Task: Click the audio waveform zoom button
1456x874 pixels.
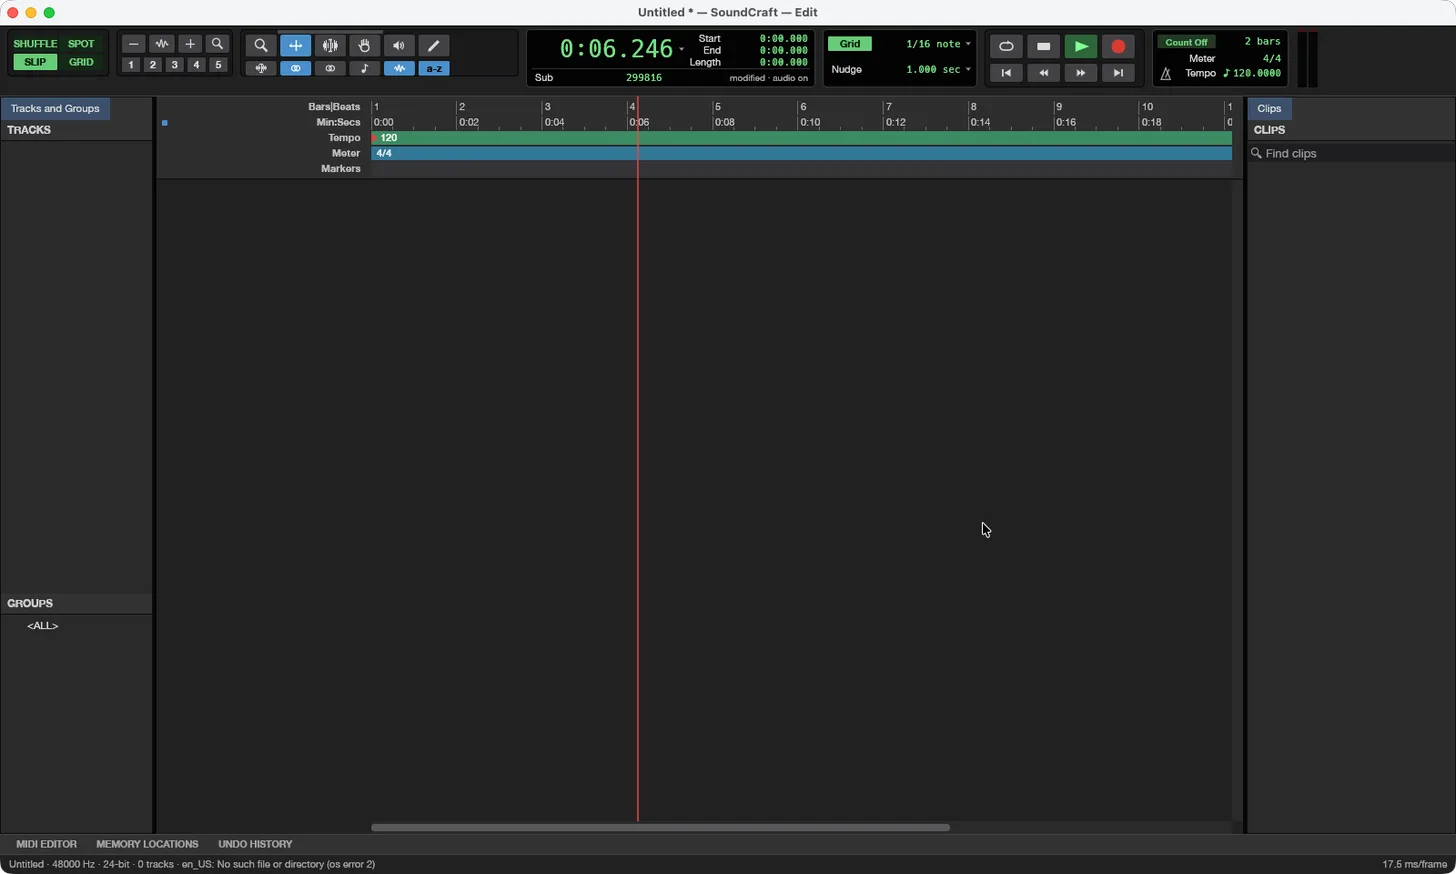Action: [x=162, y=44]
